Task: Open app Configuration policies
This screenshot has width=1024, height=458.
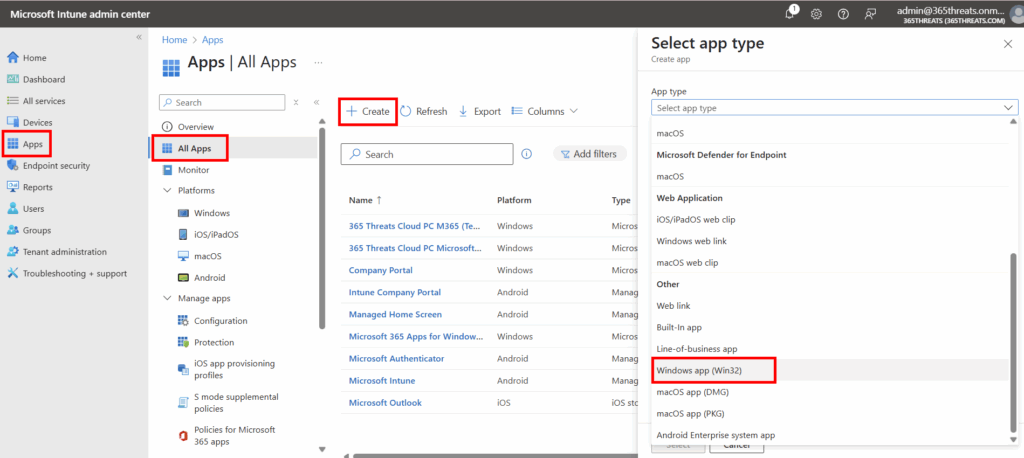Action: (x=221, y=321)
